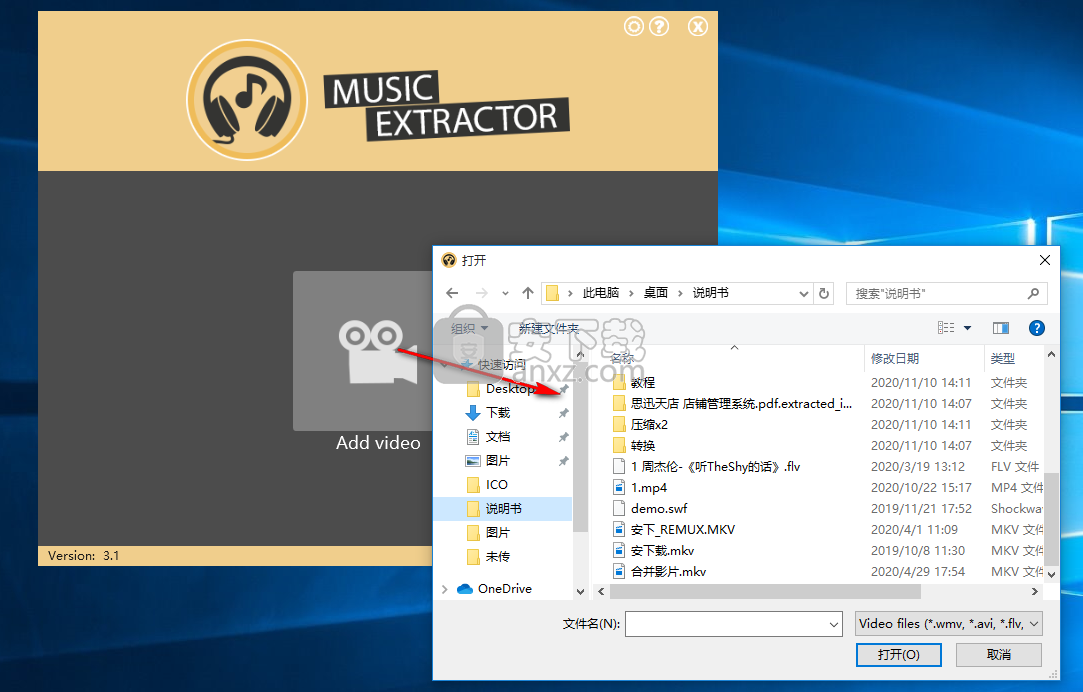The image size is (1083, 692).
Task: Click the 下载 arrow icon
Action: pos(473,413)
